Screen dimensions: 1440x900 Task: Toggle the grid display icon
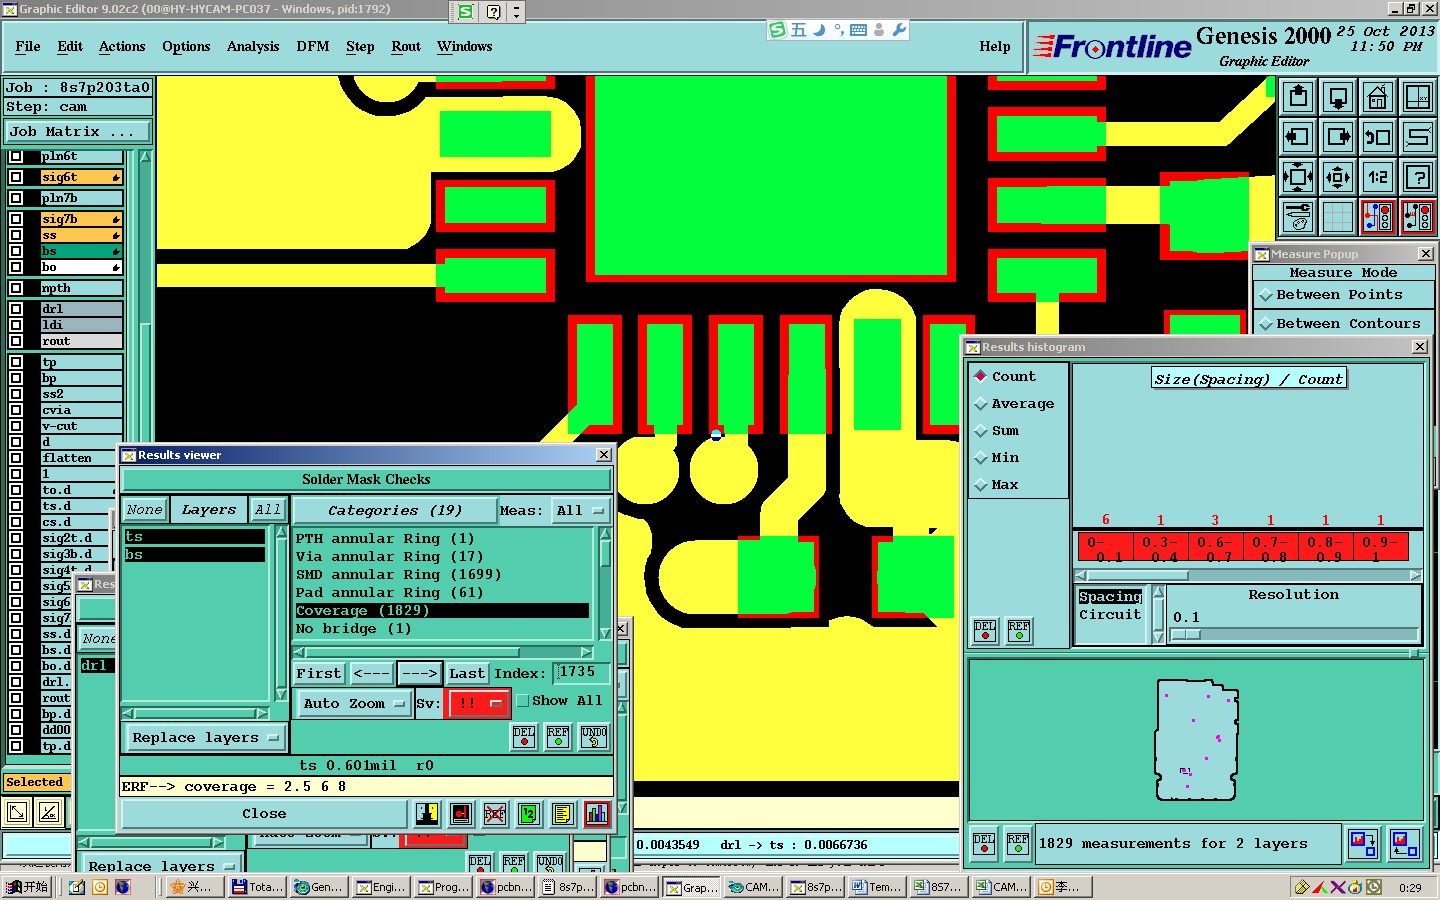tap(1338, 217)
